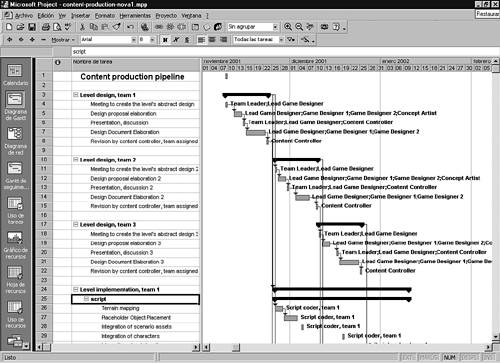
Task: Zoom out of the Gantt timescale
Action: pyautogui.click(x=299, y=27)
